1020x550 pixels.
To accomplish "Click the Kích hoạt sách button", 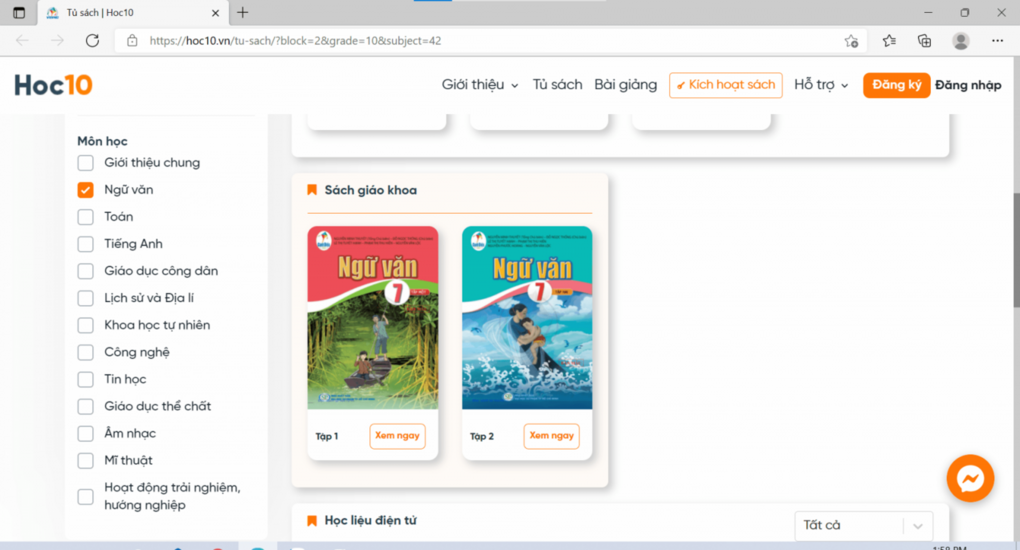I will pyautogui.click(x=726, y=85).
